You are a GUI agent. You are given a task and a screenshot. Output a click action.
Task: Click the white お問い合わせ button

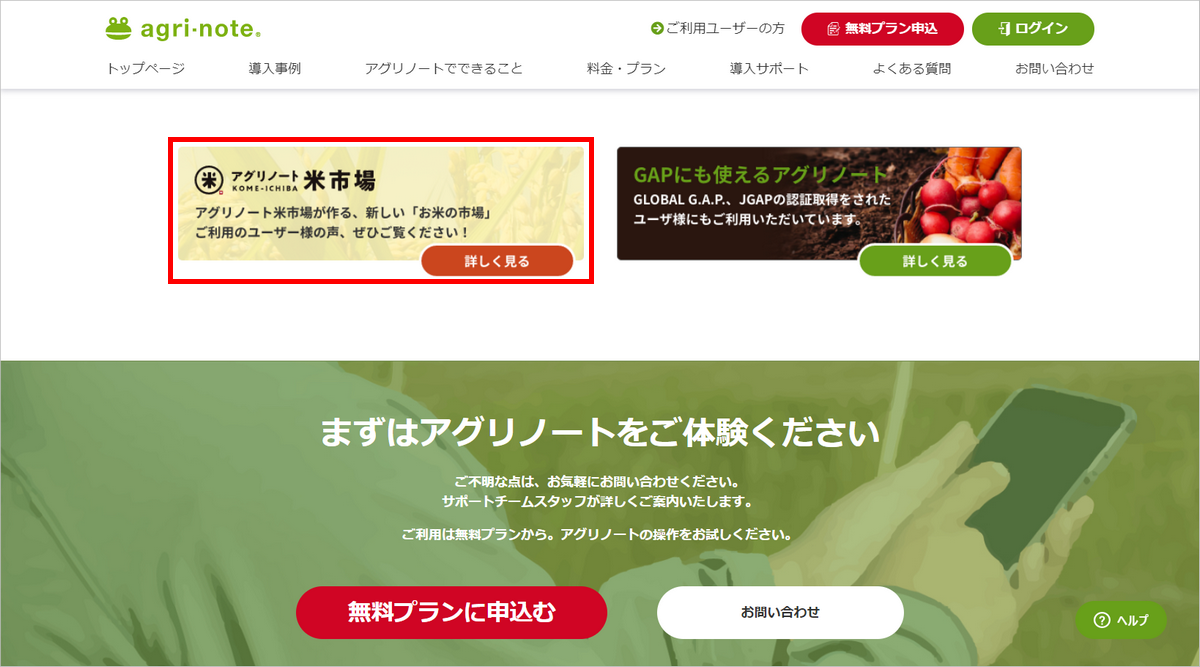coord(780,612)
